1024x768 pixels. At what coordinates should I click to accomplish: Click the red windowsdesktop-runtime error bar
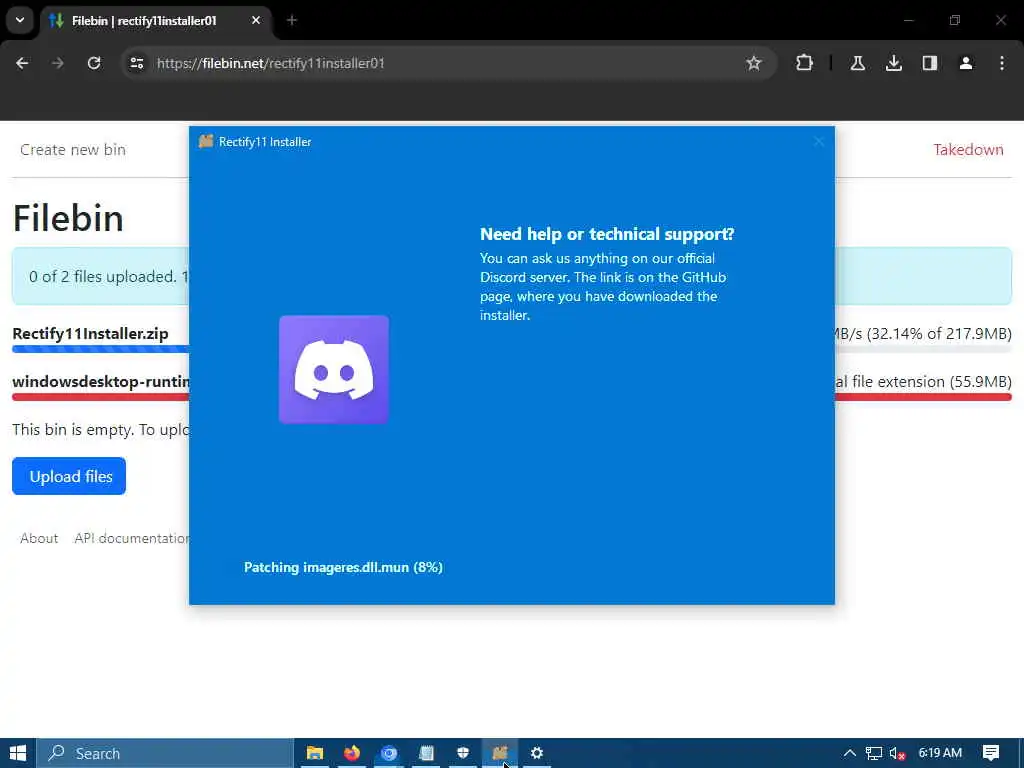click(x=101, y=397)
